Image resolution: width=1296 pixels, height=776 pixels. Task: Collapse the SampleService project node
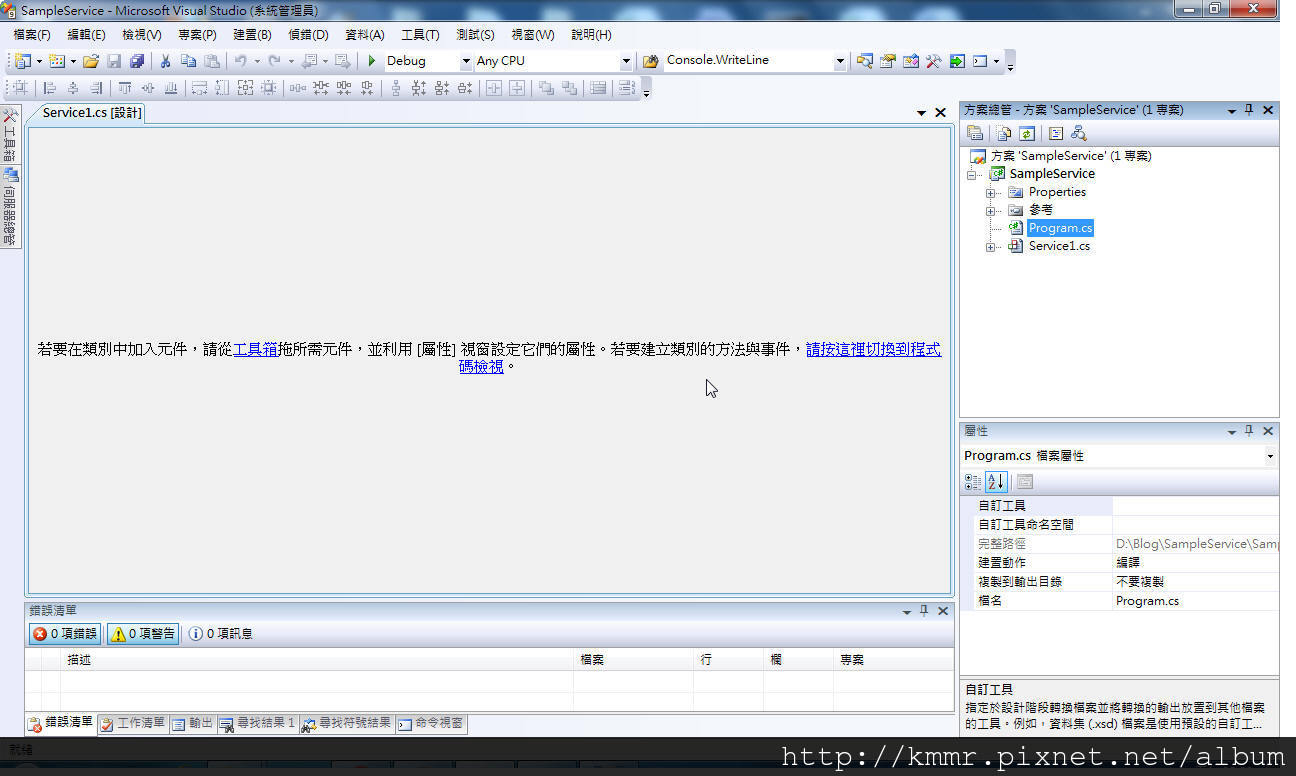pyautogui.click(x=973, y=174)
